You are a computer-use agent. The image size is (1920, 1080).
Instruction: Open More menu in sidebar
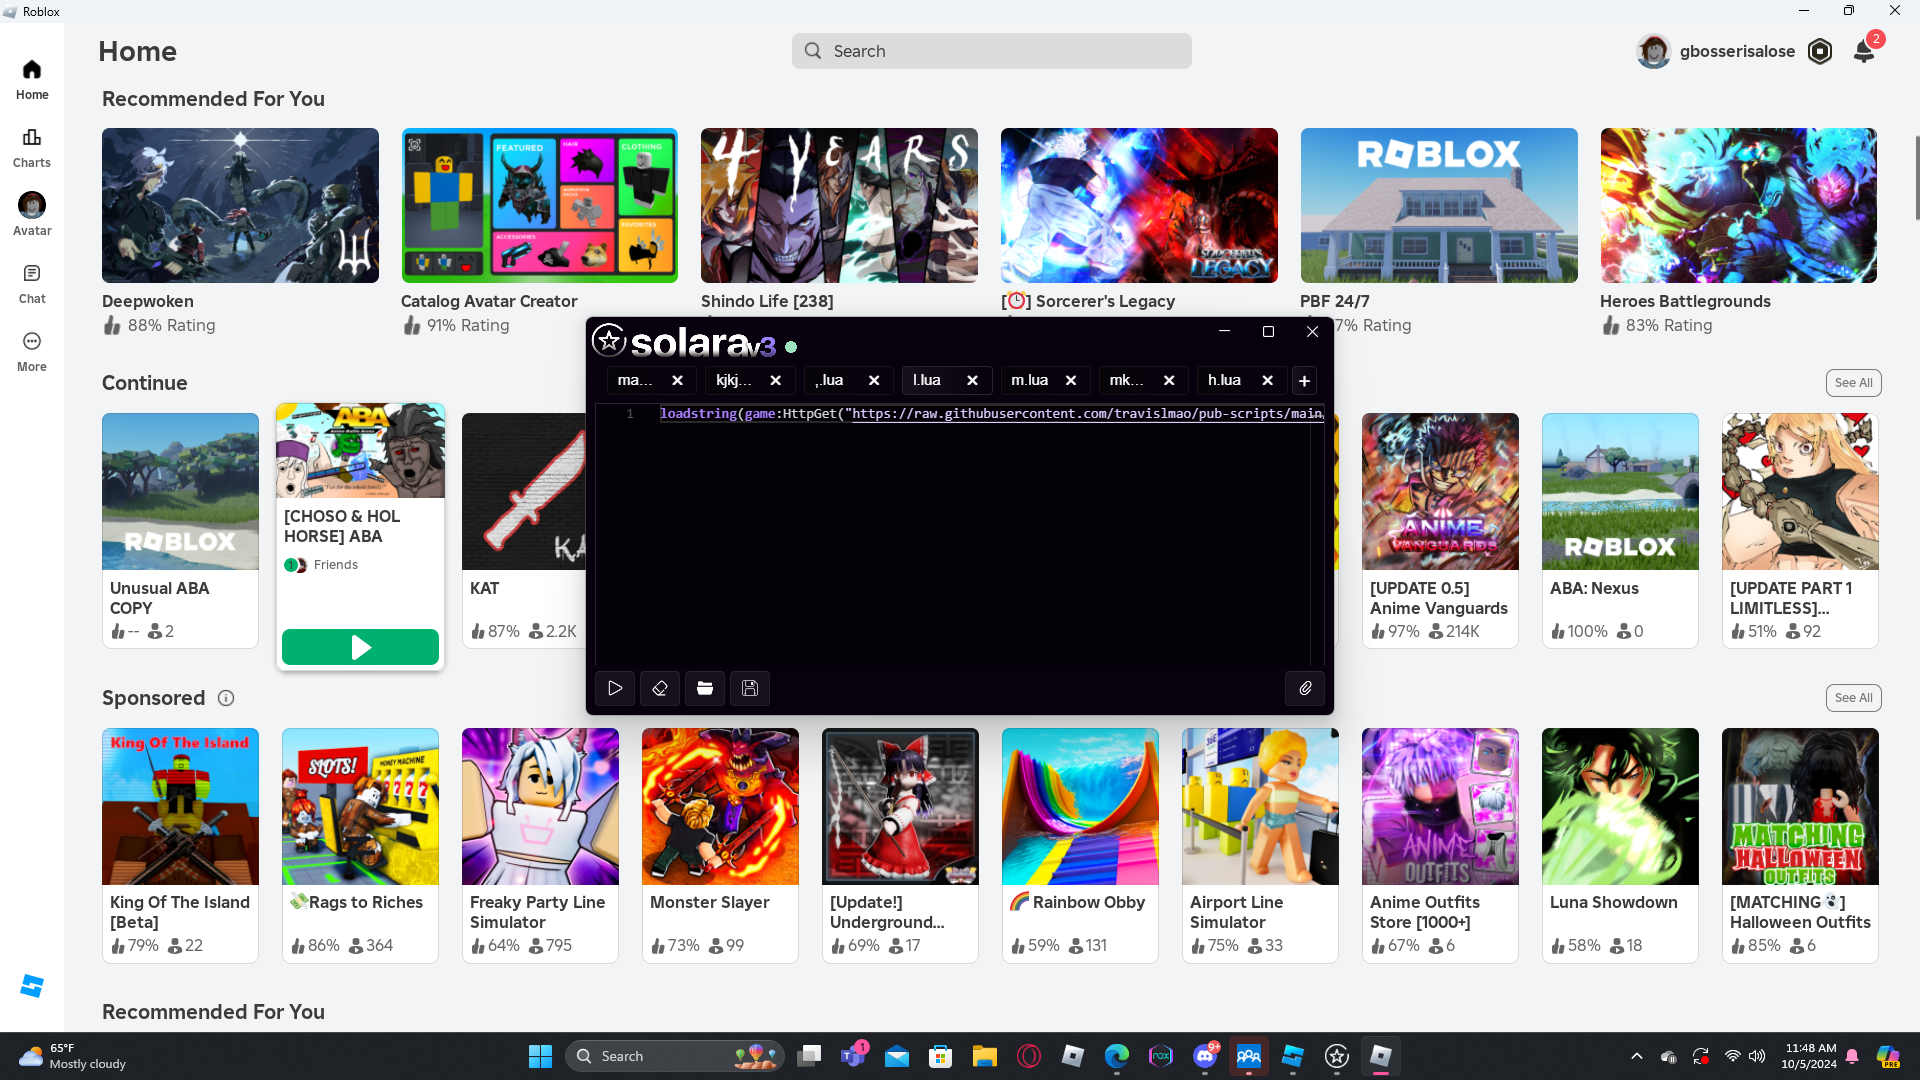point(32,351)
